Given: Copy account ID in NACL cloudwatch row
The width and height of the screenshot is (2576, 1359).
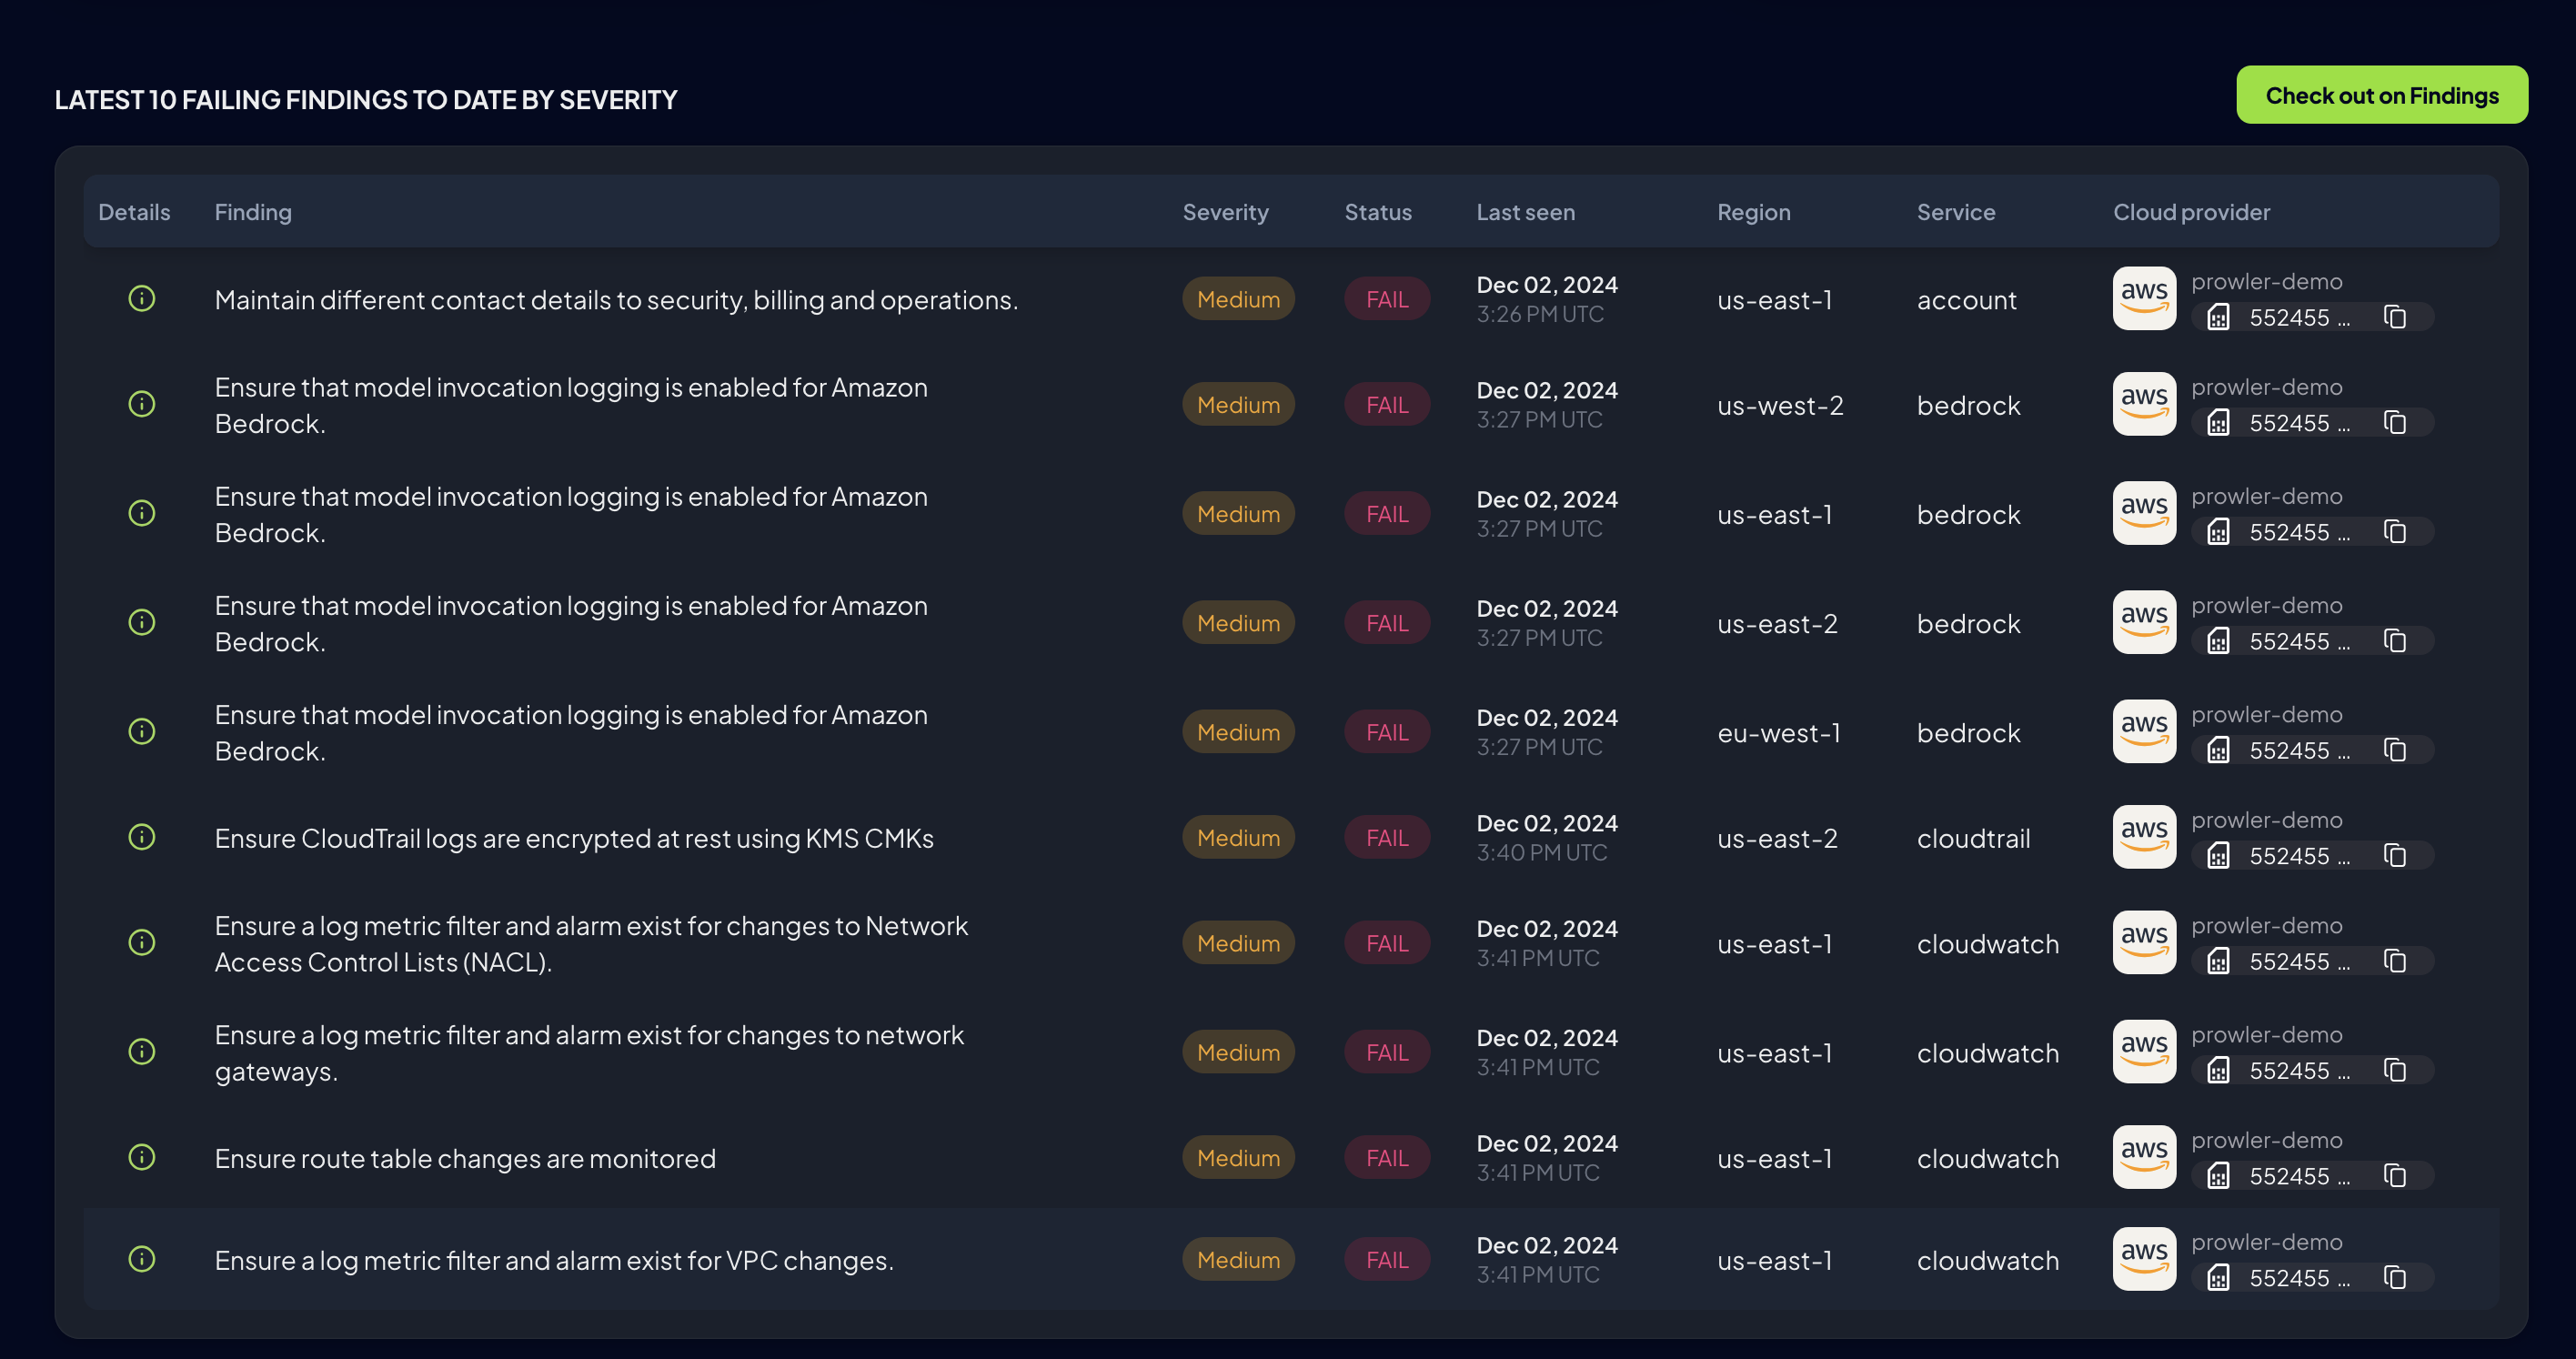Looking at the screenshot, I should [x=2394, y=961].
